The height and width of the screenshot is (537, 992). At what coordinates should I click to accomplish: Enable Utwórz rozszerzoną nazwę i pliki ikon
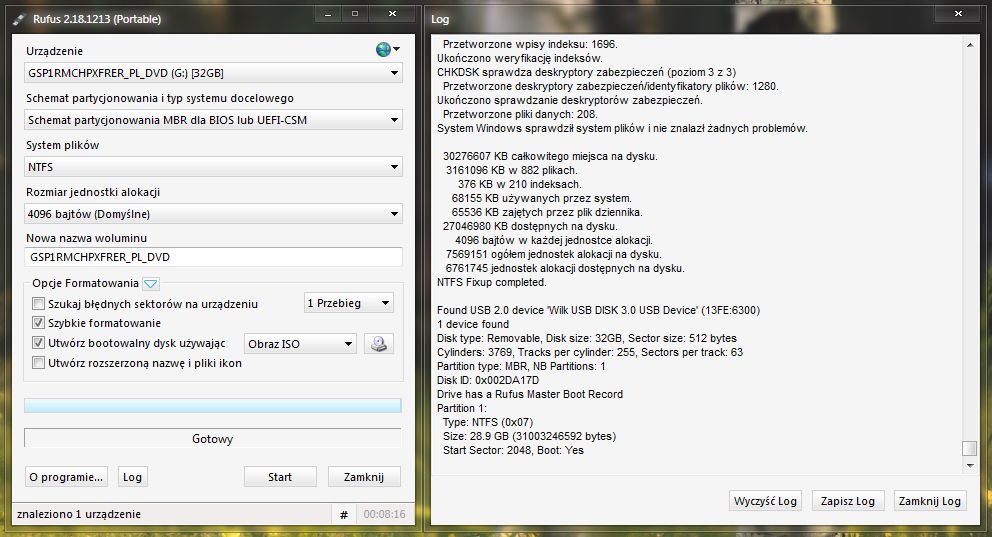click(39, 363)
